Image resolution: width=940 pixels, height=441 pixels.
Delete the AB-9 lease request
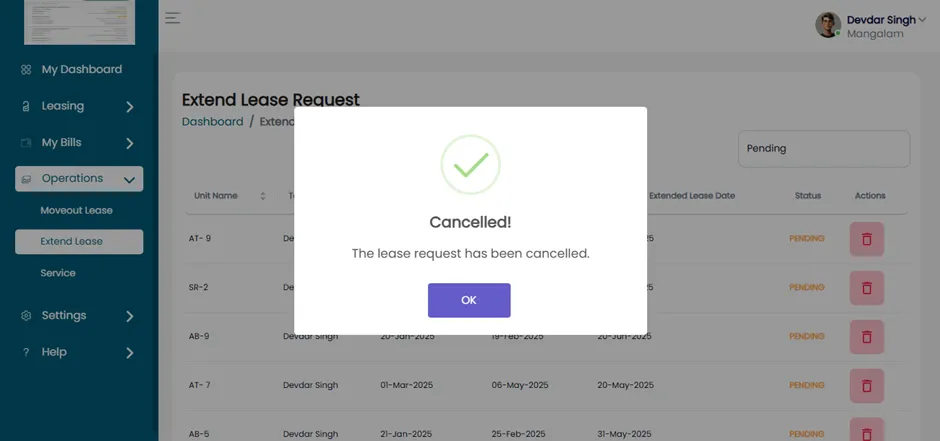tap(866, 337)
